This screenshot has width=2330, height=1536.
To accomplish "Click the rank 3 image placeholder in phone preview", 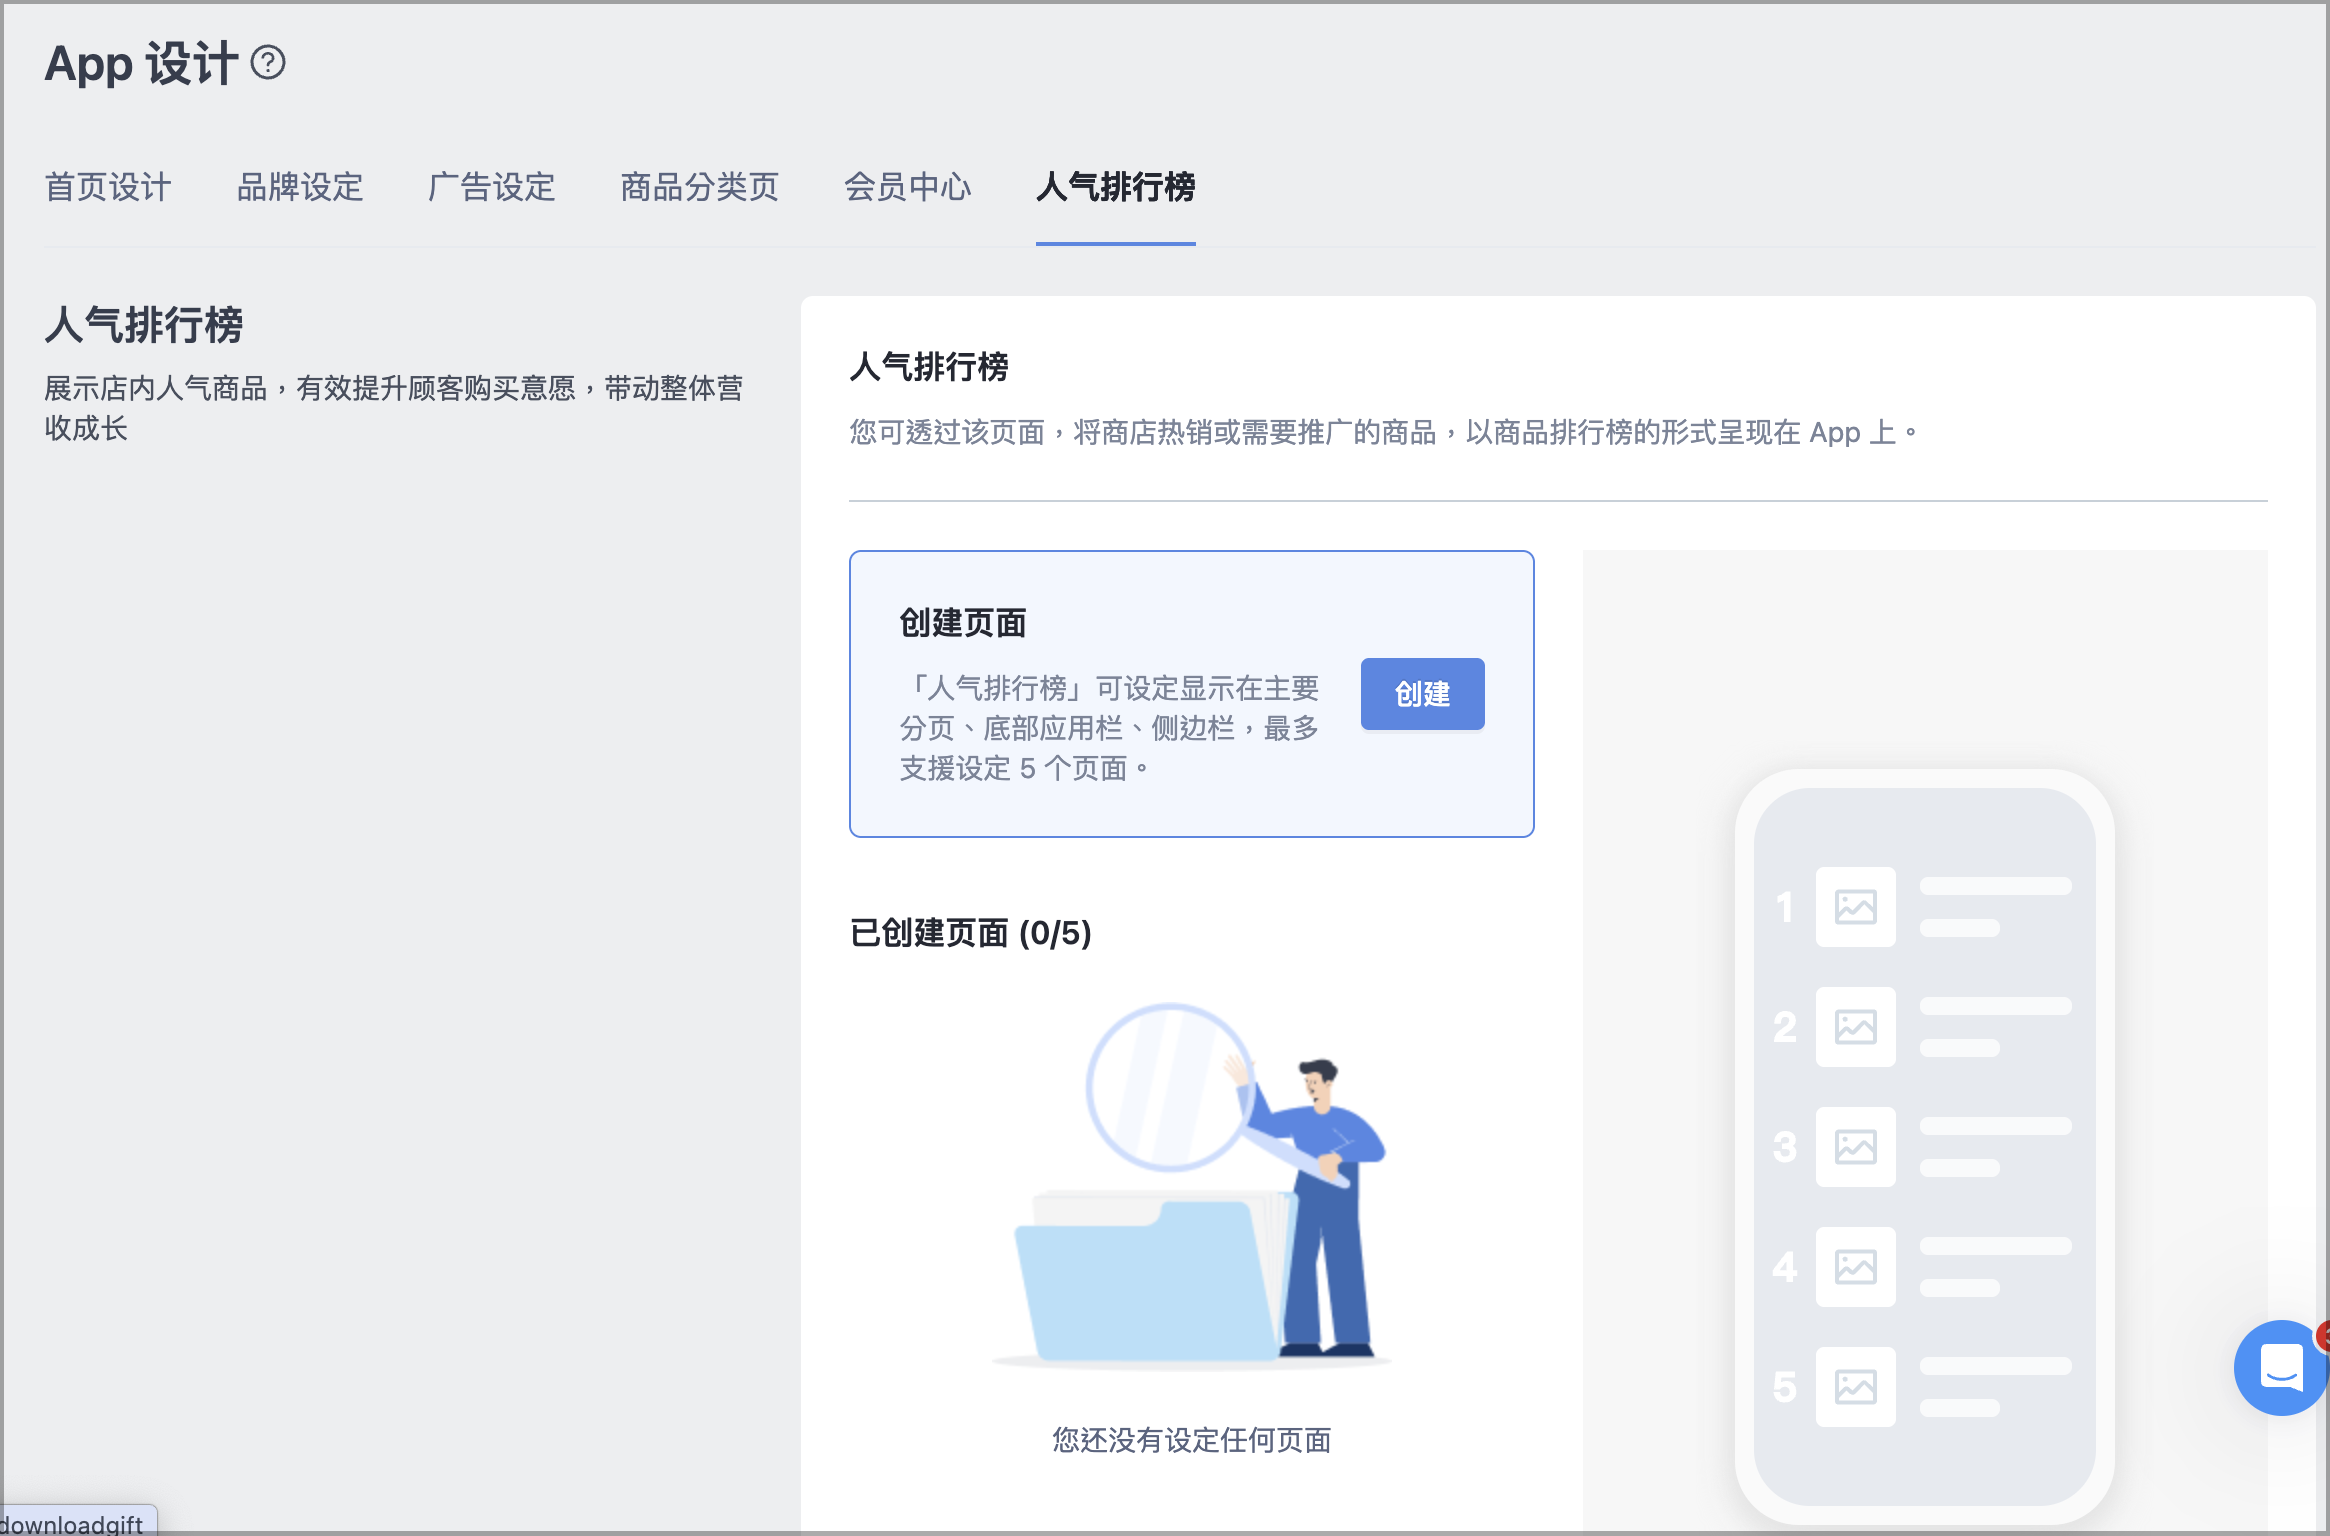I will [1855, 1147].
